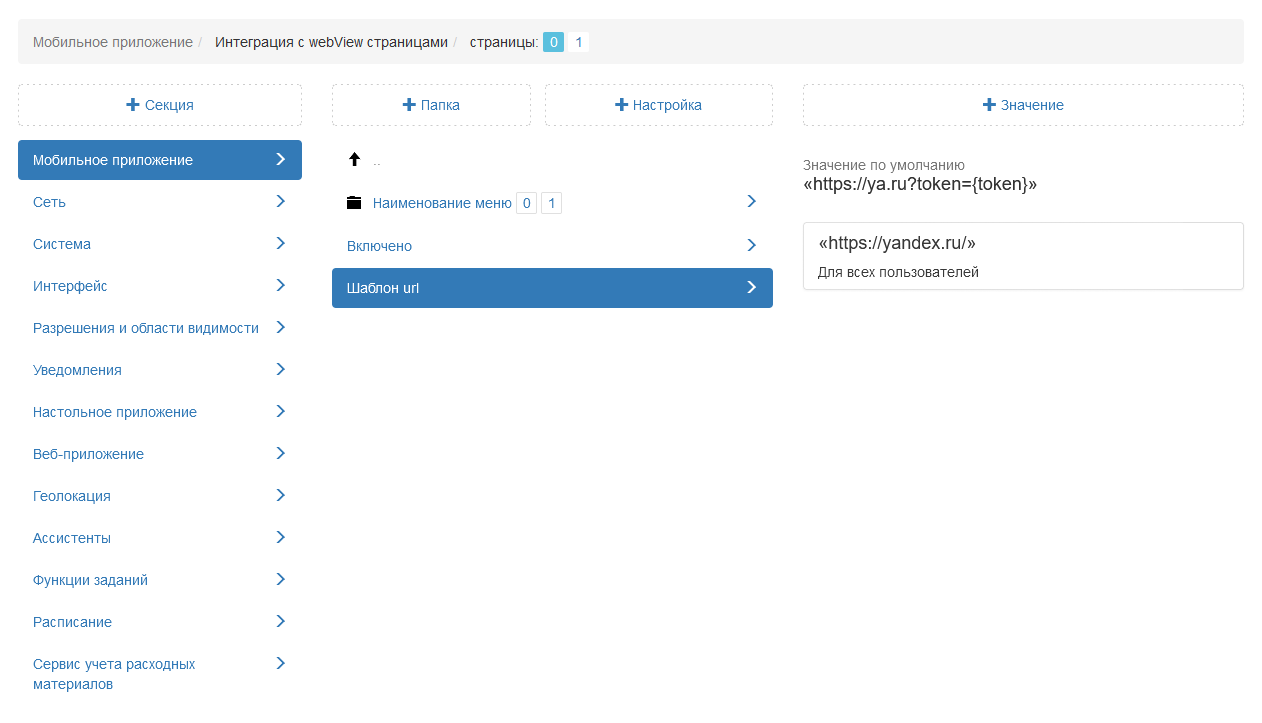This screenshot has height=723, width=1262.
Task: Select the Включено setting
Action: click(x=379, y=246)
